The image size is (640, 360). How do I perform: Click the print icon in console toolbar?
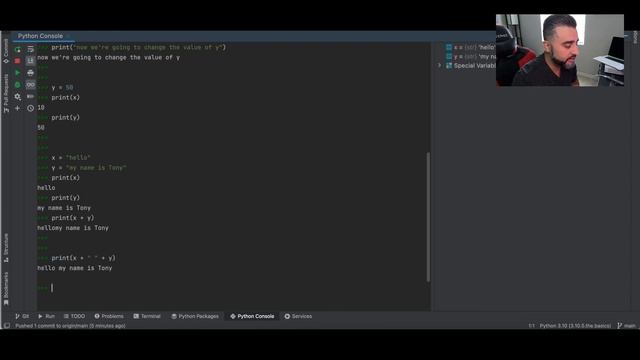click(x=31, y=73)
